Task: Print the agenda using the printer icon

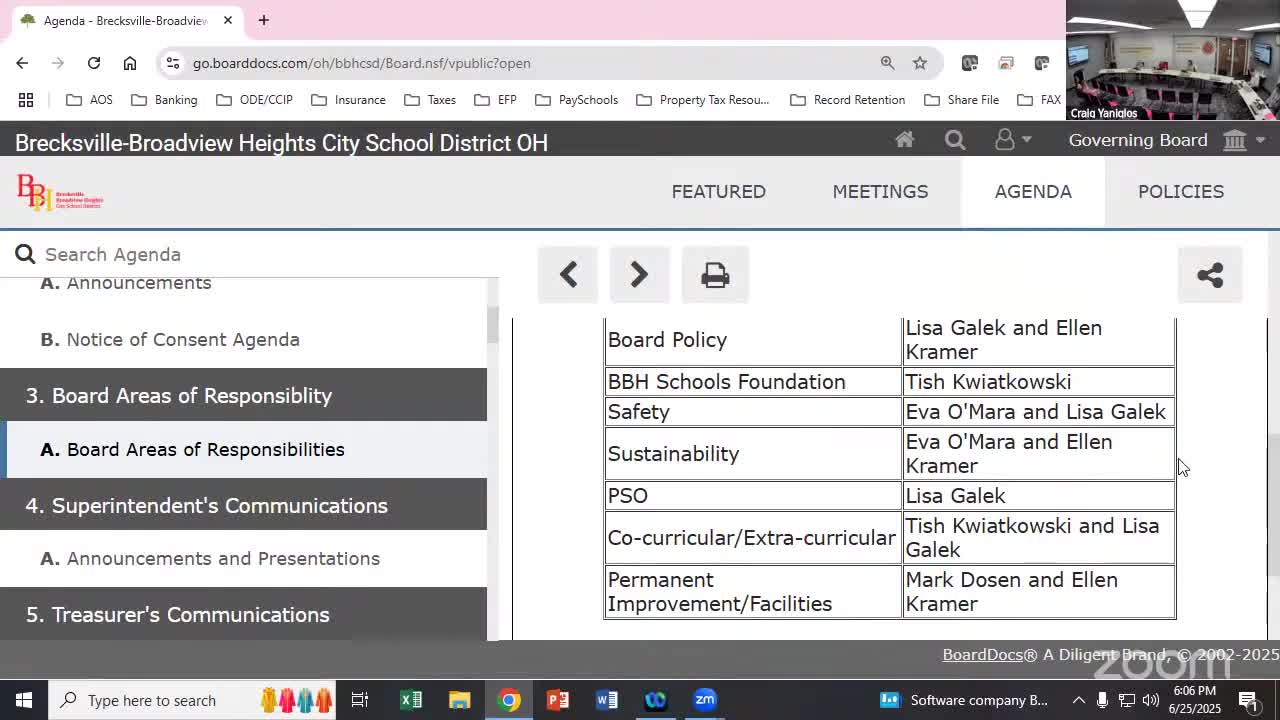Action: coord(715,275)
